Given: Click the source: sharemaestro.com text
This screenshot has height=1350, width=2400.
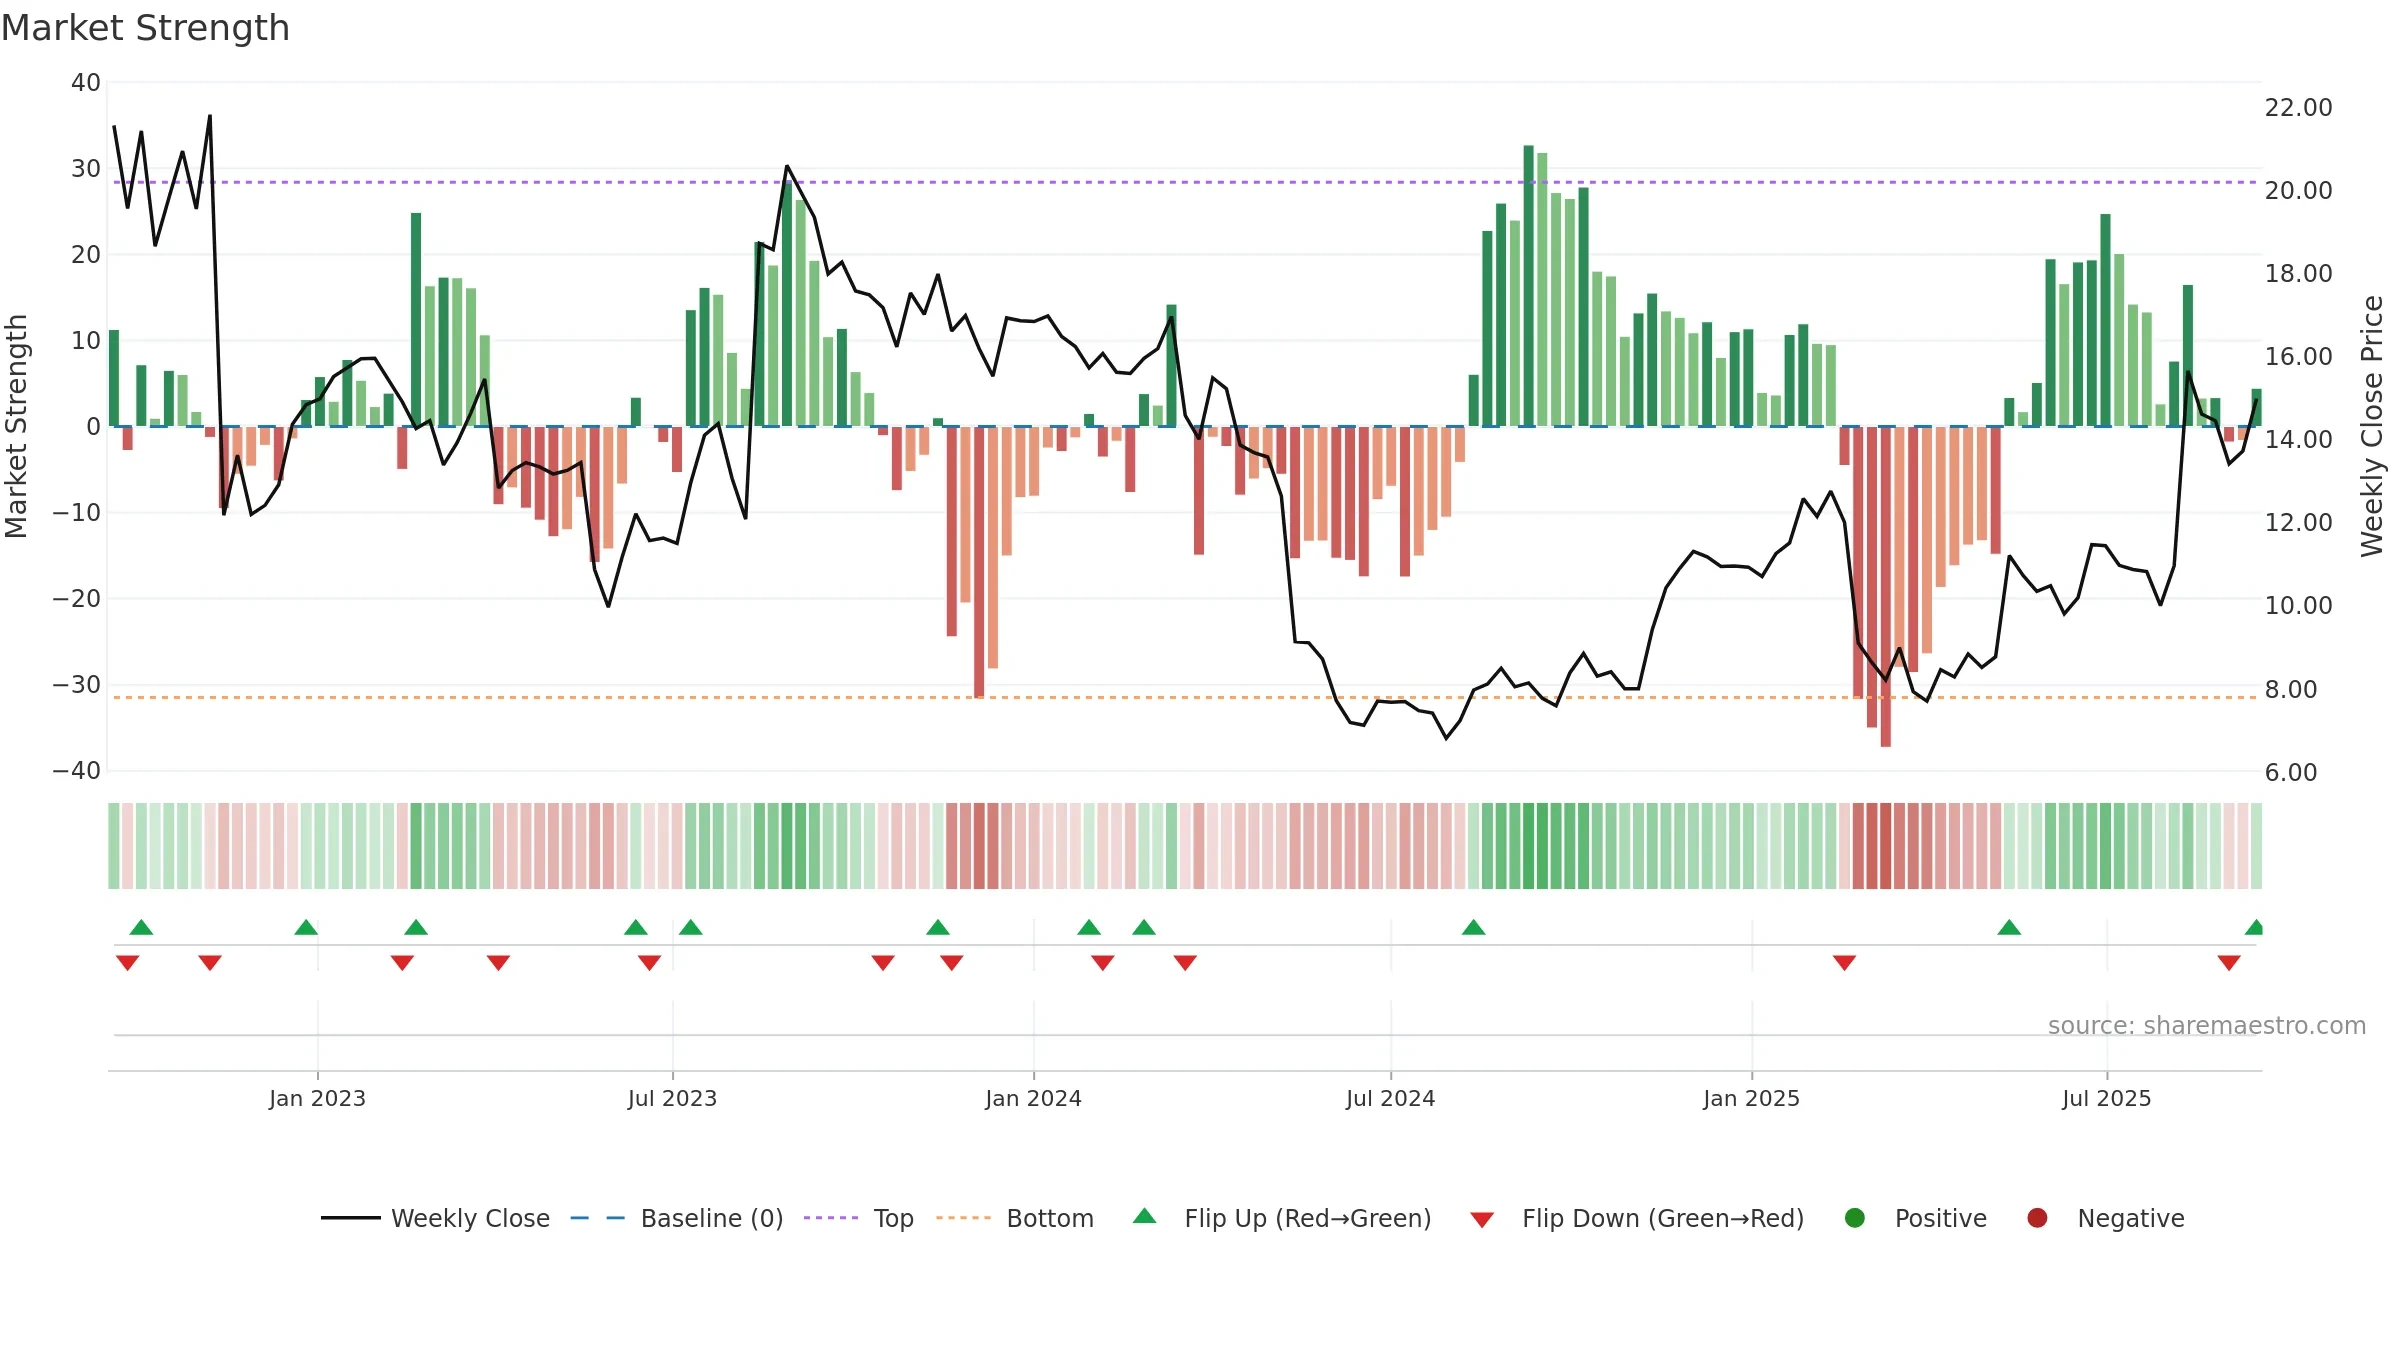Looking at the screenshot, I should tap(2207, 1026).
